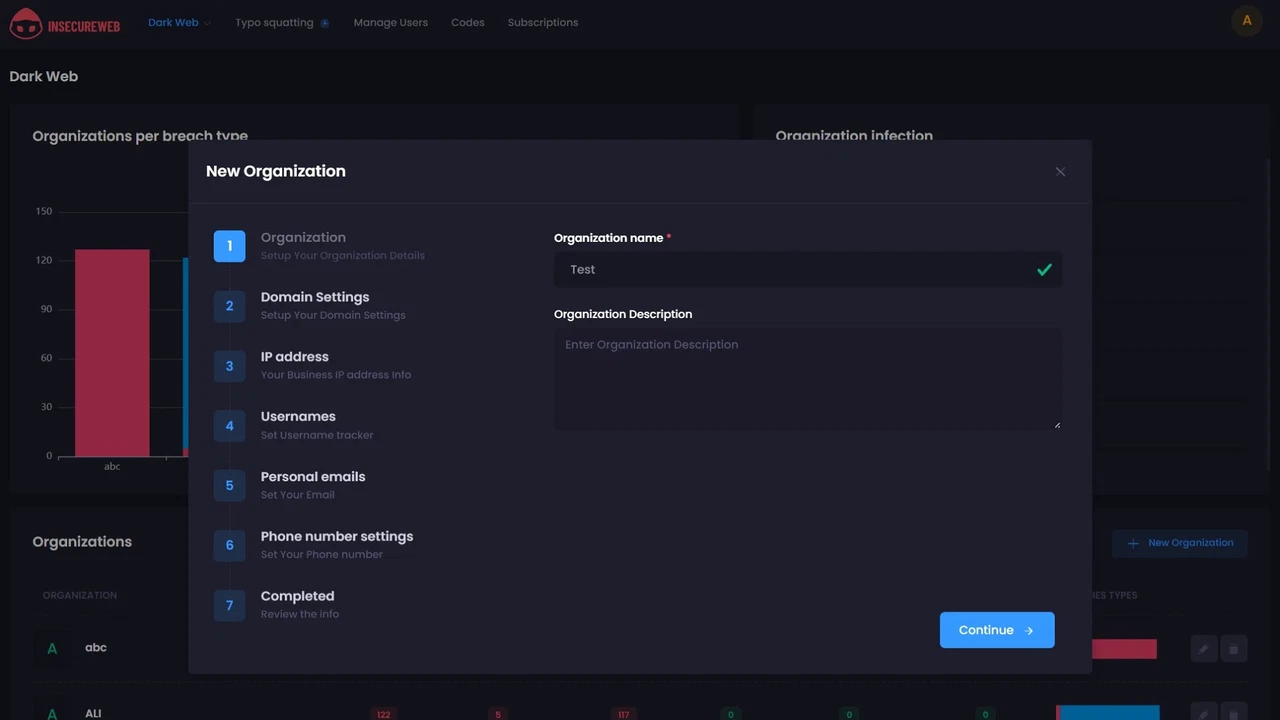Select step 4 Usernames icon
The width and height of the screenshot is (1280, 720).
[229, 426]
